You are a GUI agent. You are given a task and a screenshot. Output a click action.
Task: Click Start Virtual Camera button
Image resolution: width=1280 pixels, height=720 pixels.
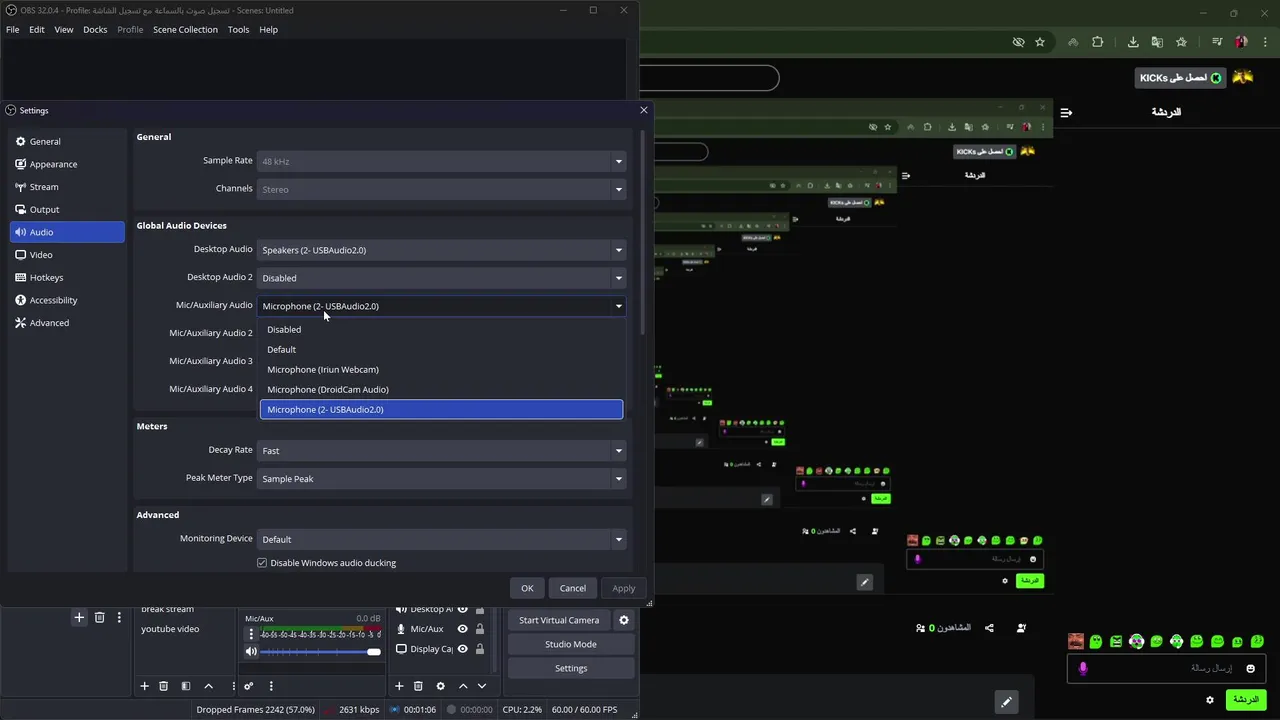pos(559,620)
